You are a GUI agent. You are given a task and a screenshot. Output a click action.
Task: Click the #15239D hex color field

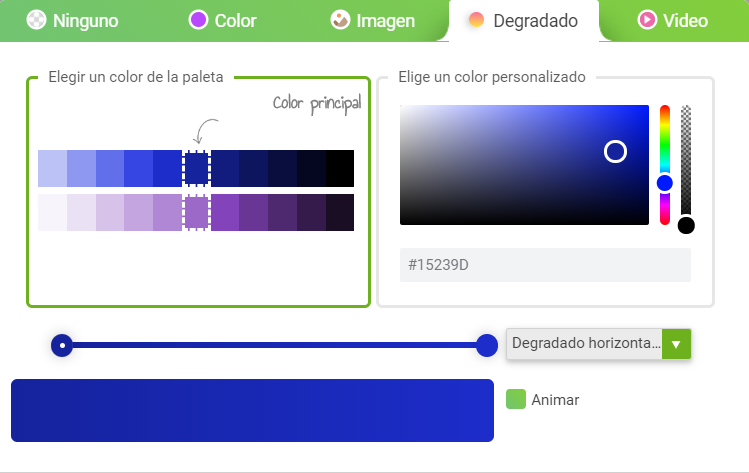(545, 265)
